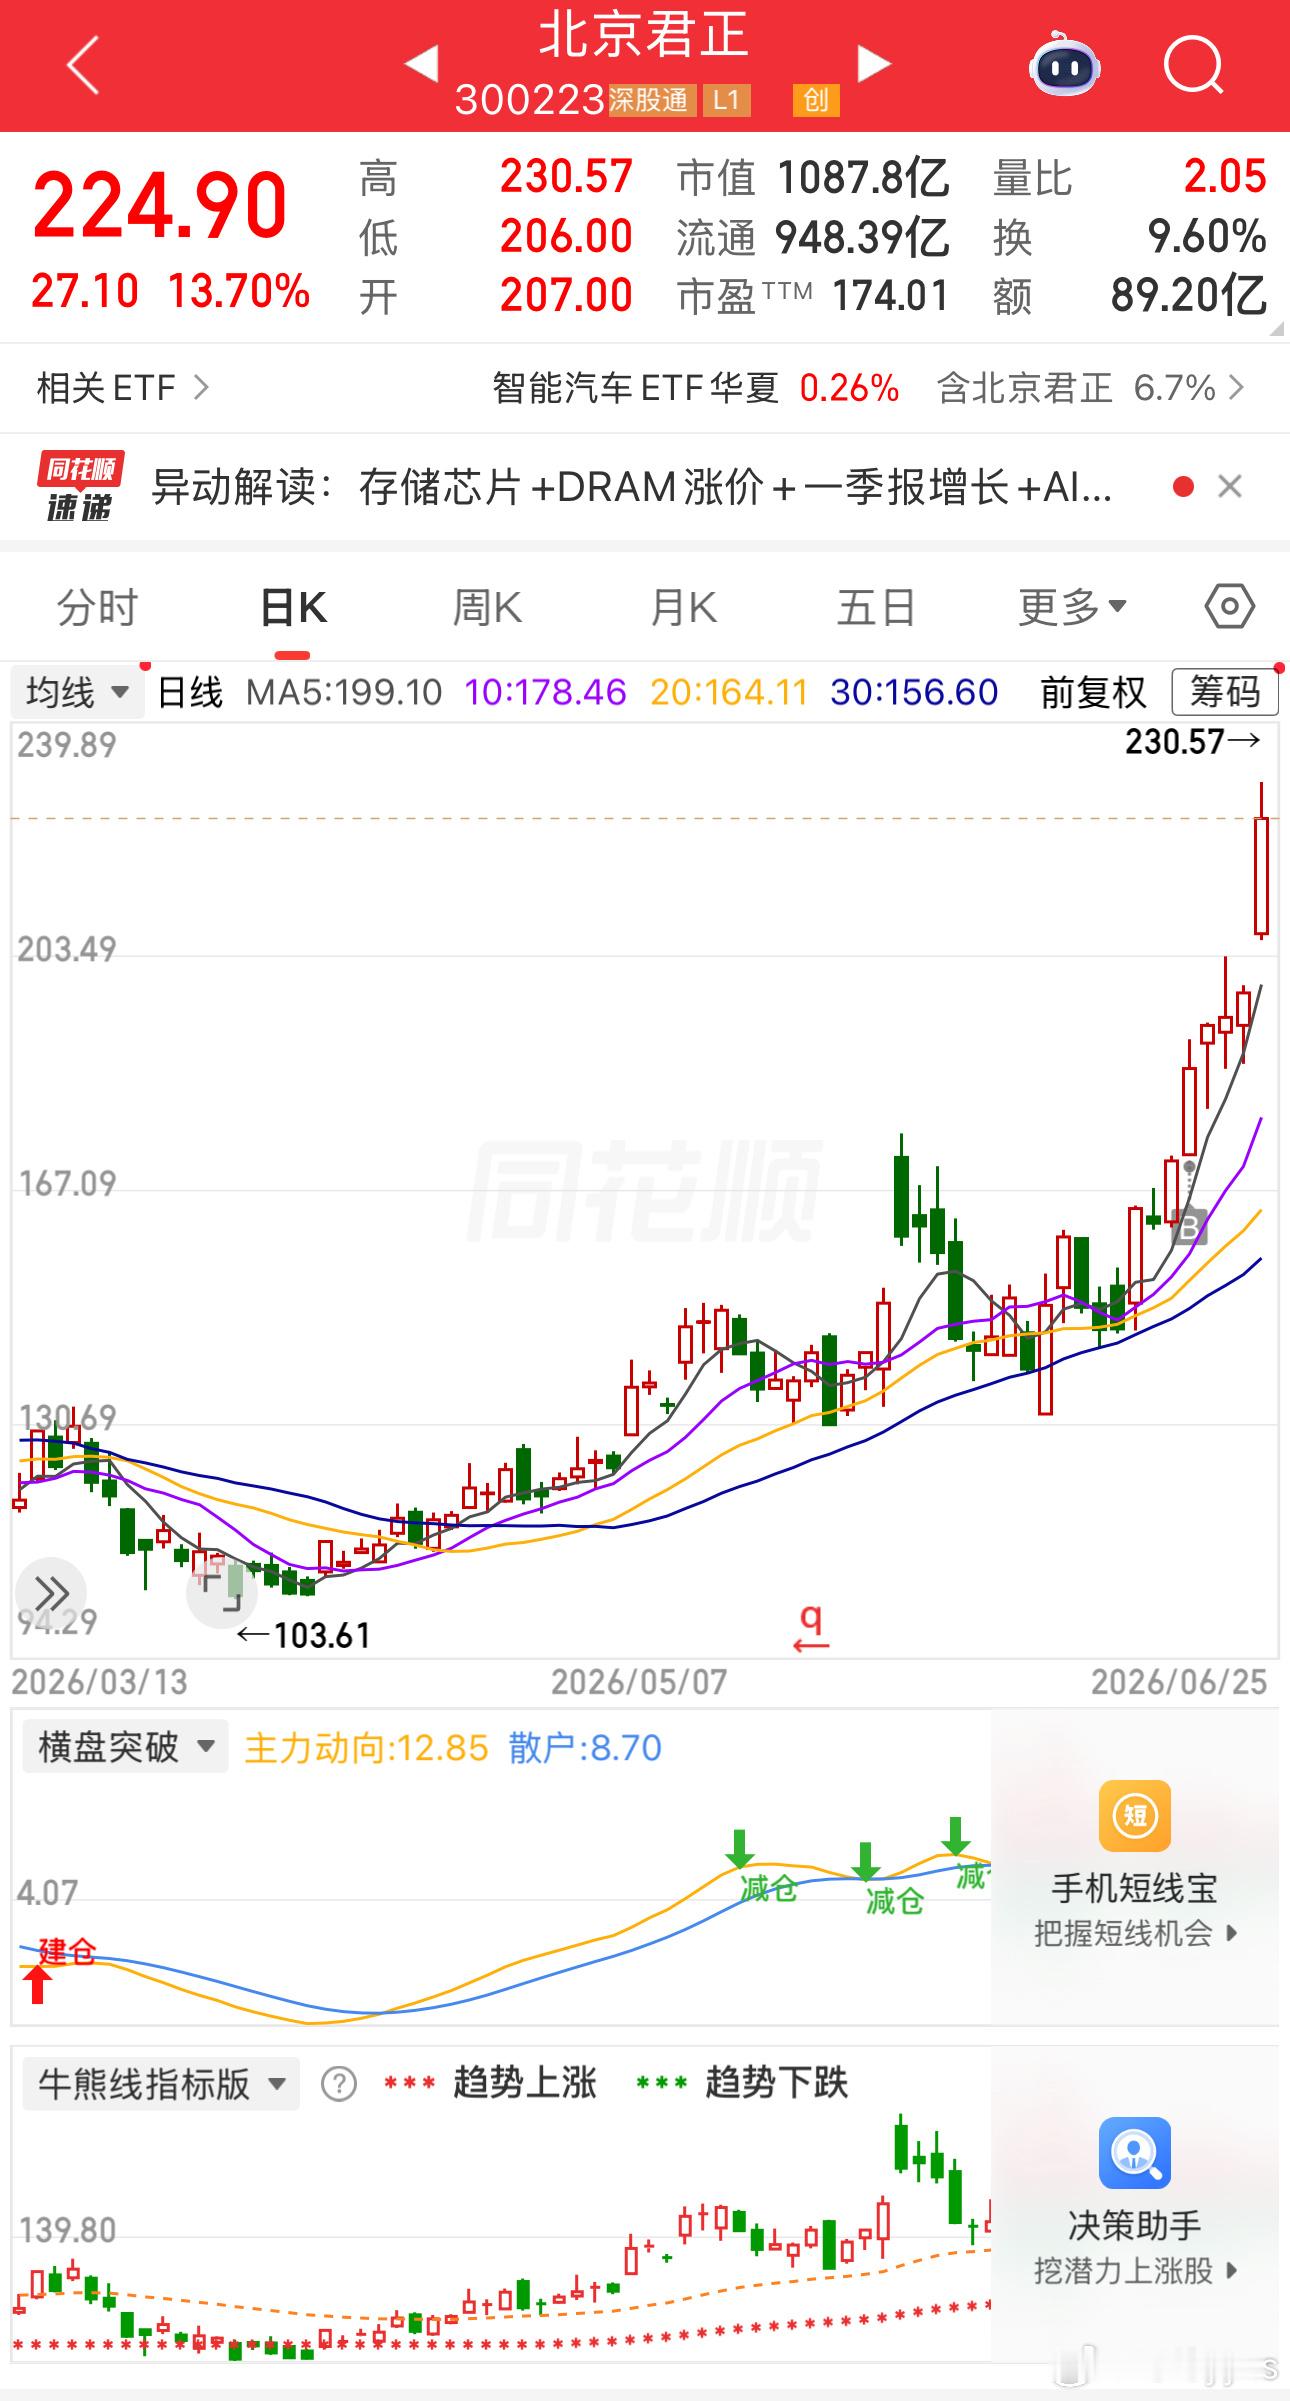
Task: Switch to 五日 tab
Action: click(876, 607)
